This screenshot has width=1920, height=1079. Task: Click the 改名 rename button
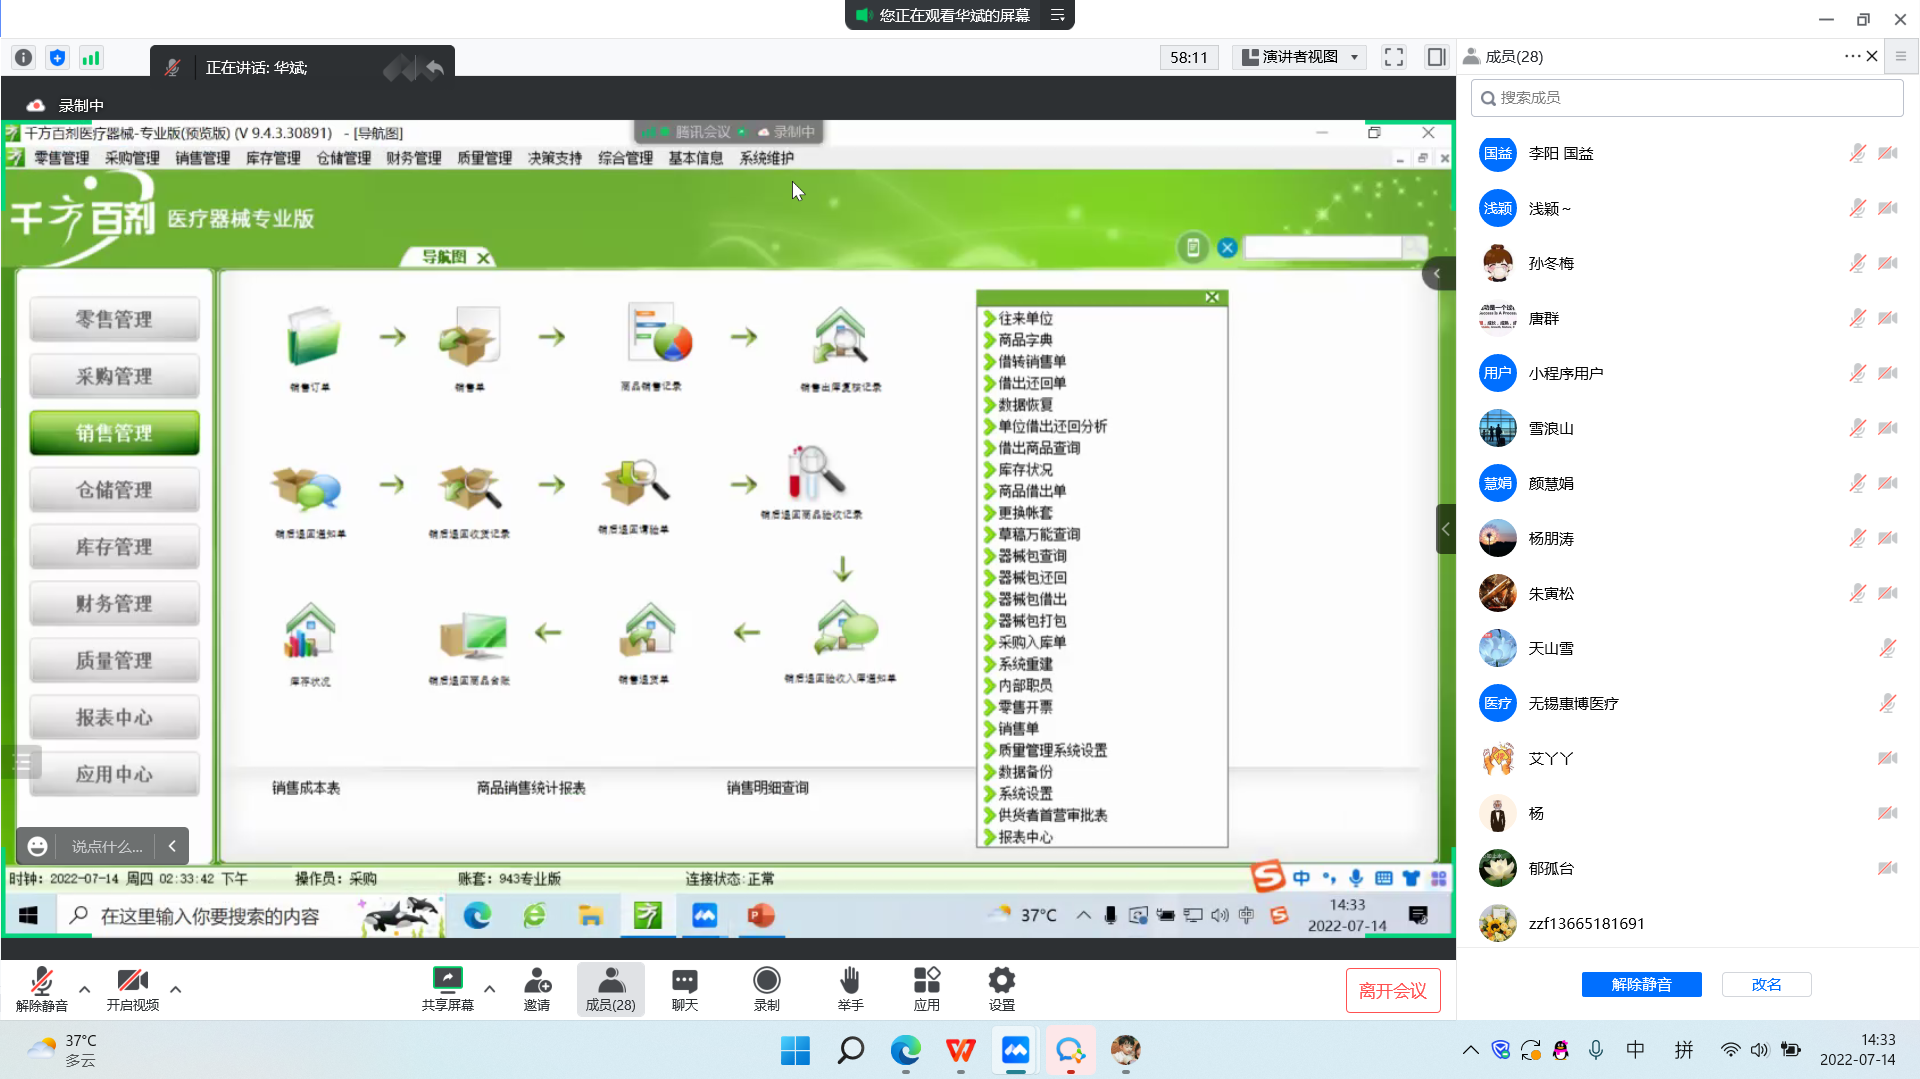coord(1766,984)
